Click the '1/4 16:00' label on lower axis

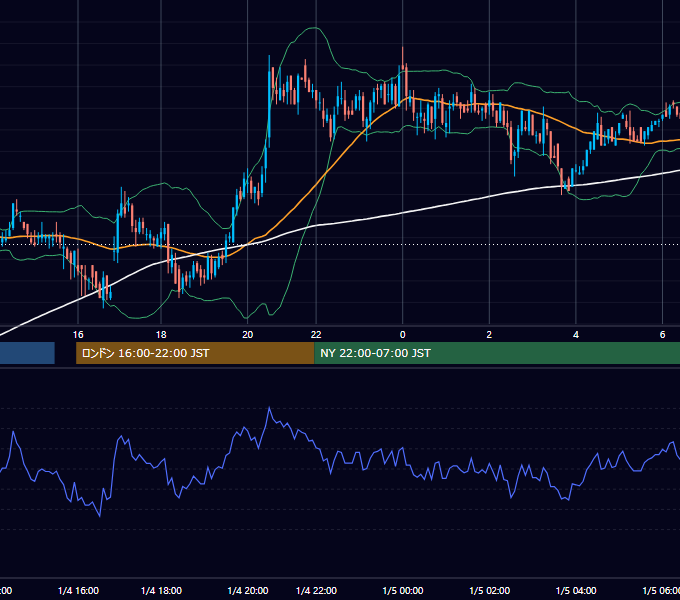[78, 590]
